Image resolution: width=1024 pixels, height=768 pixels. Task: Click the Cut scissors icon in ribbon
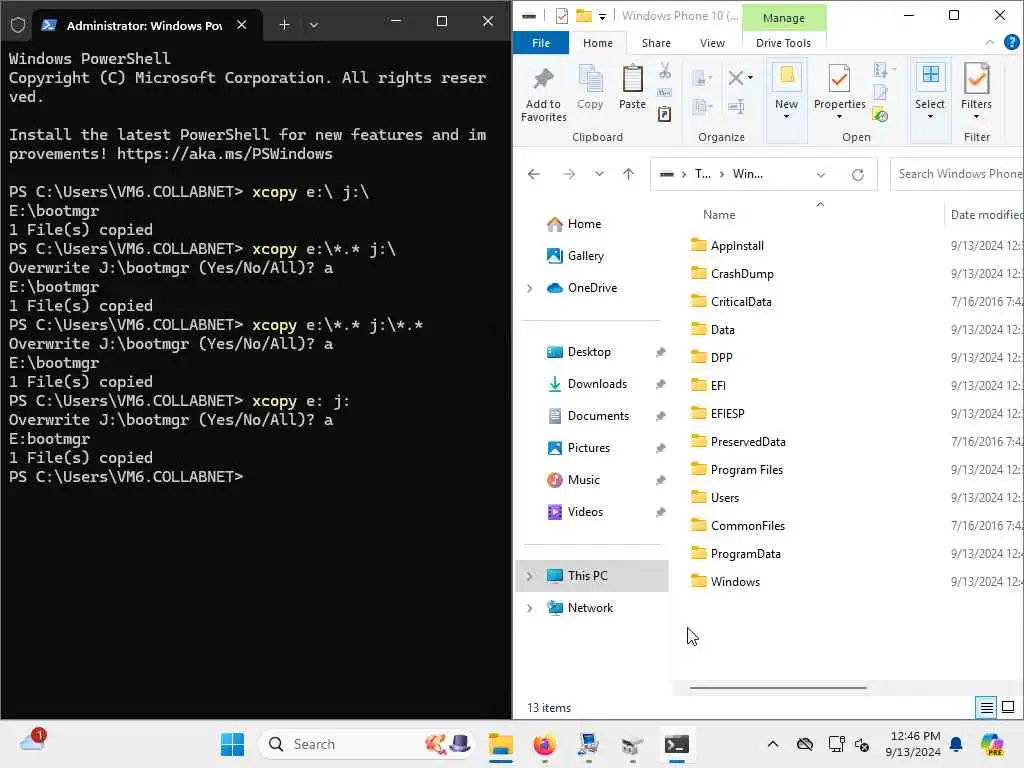point(665,71)
